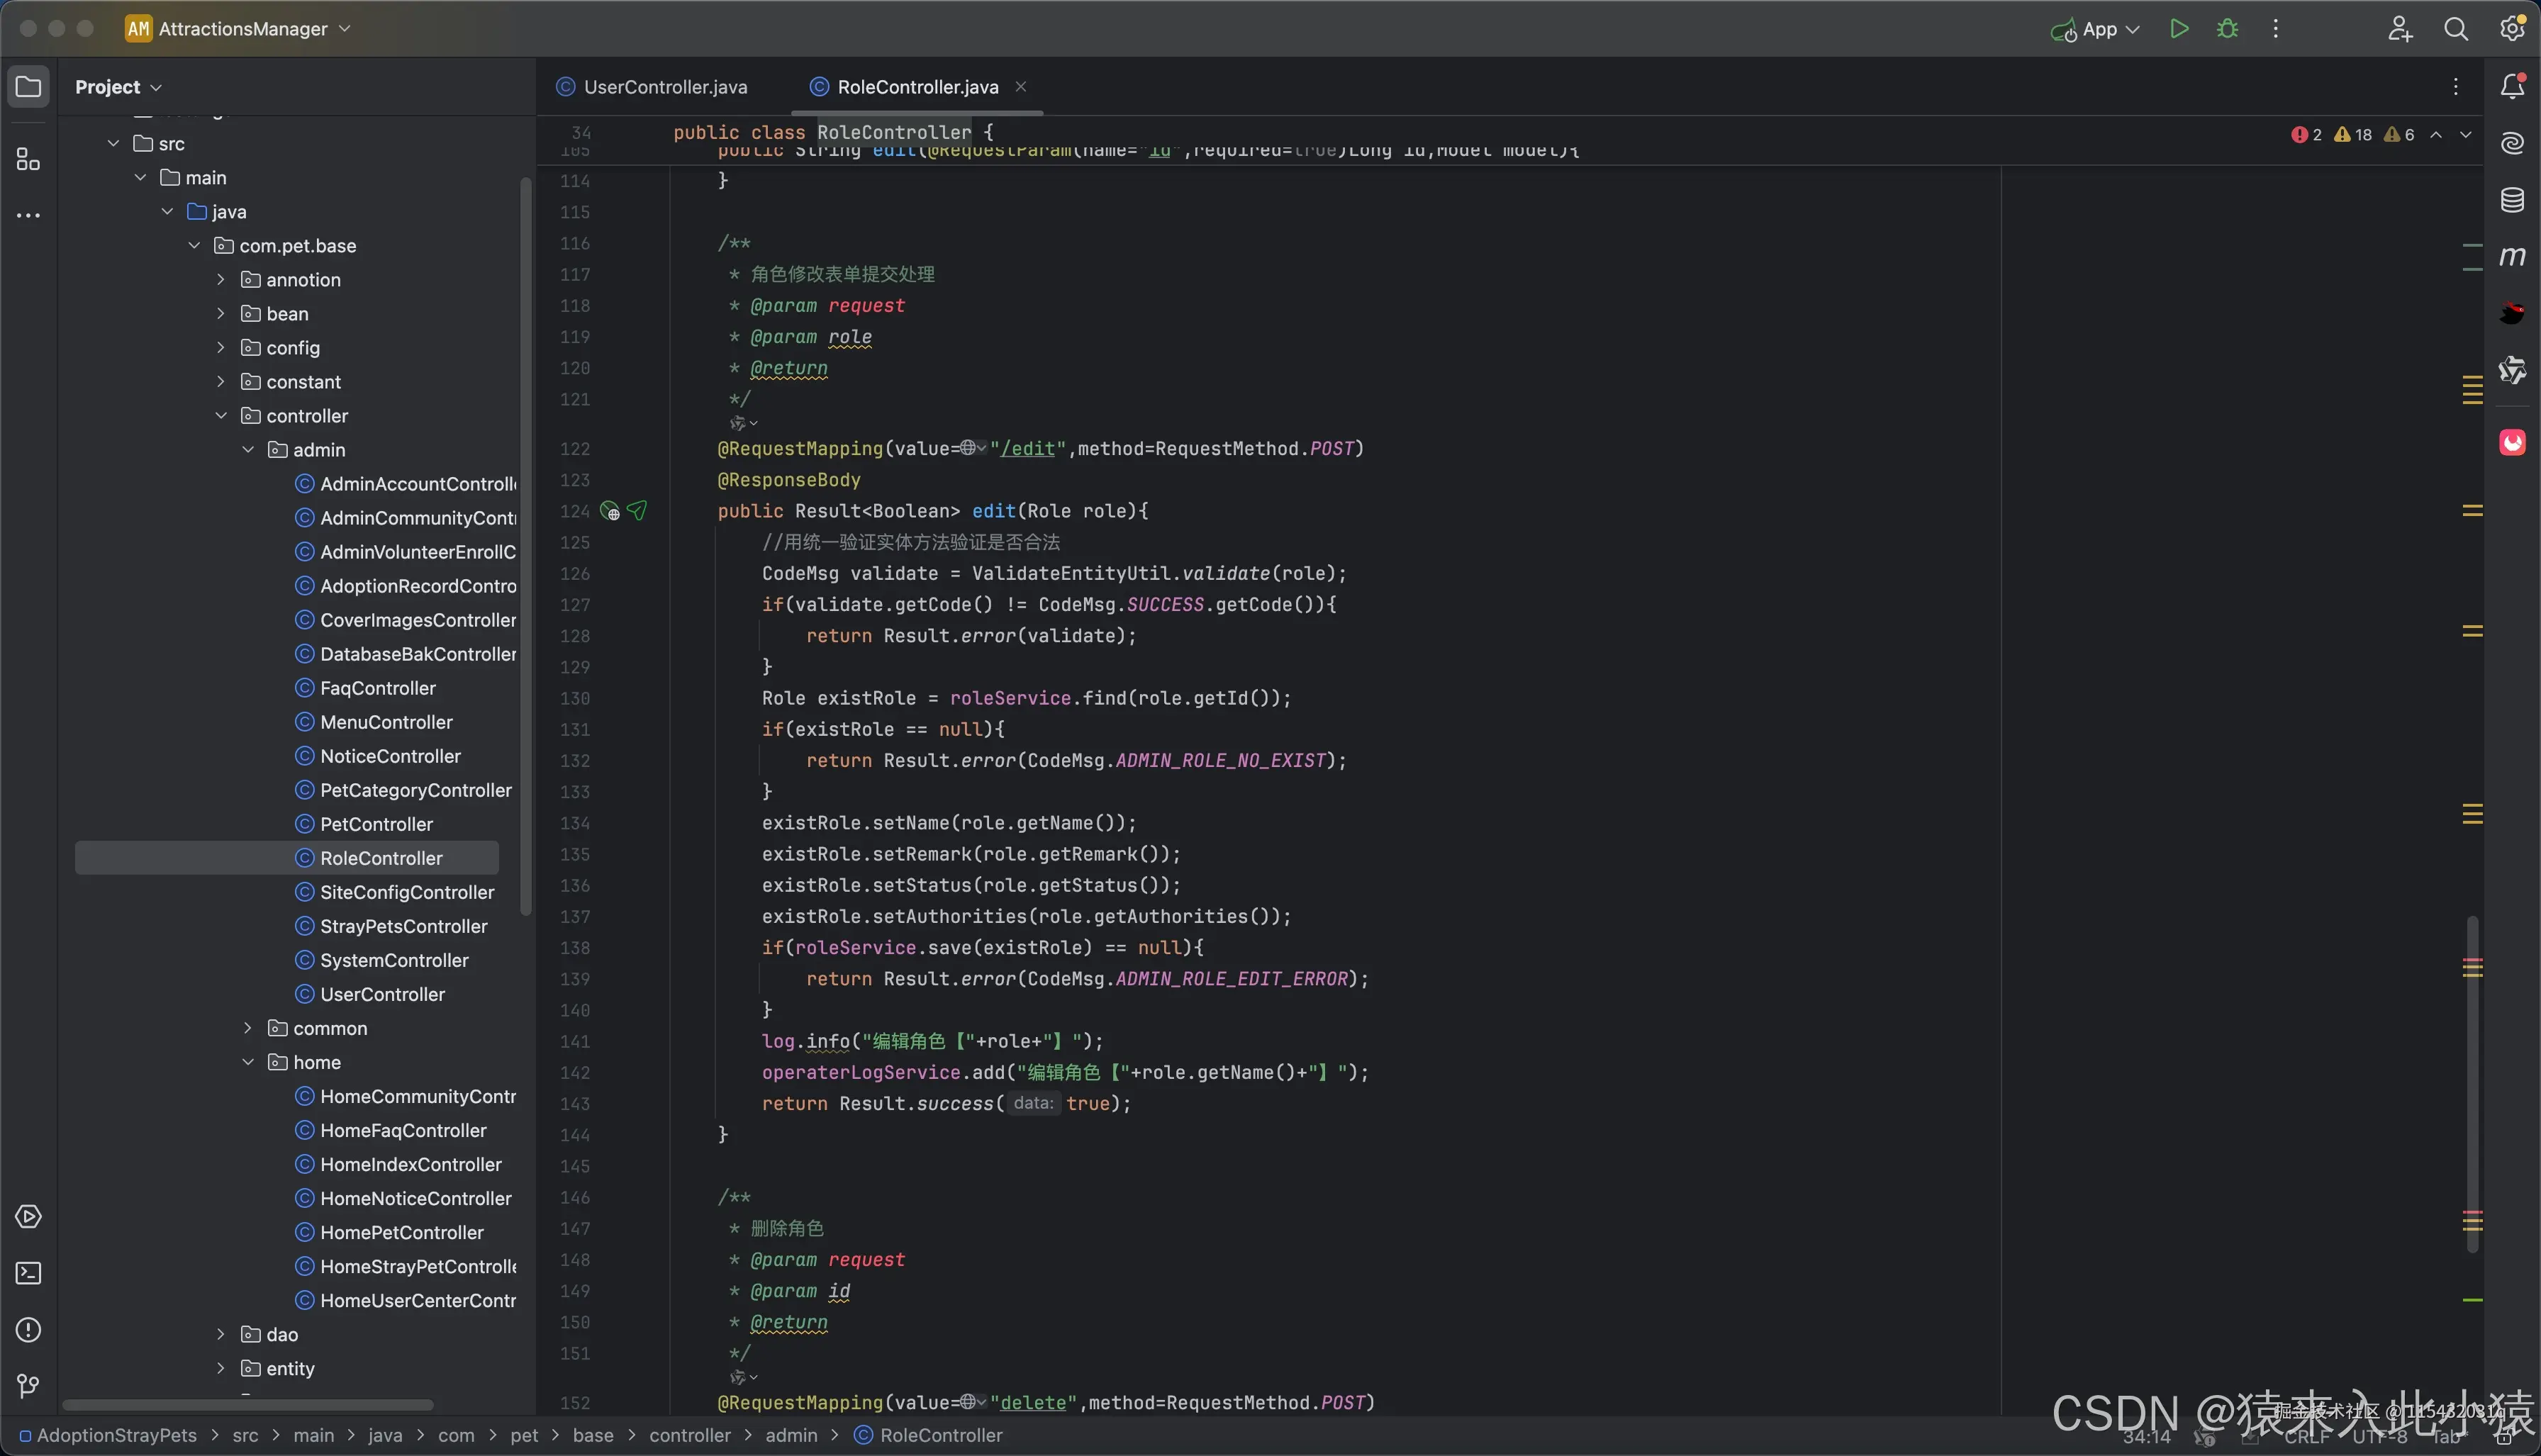Open IDE settings gear

pos(2512,29)
